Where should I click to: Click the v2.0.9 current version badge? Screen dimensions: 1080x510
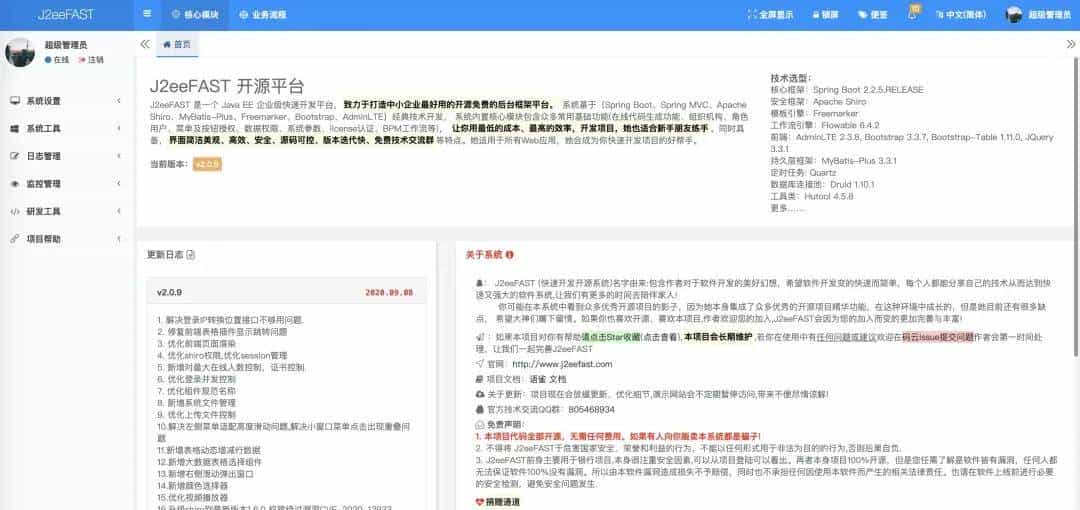click(x=207, y=165)
